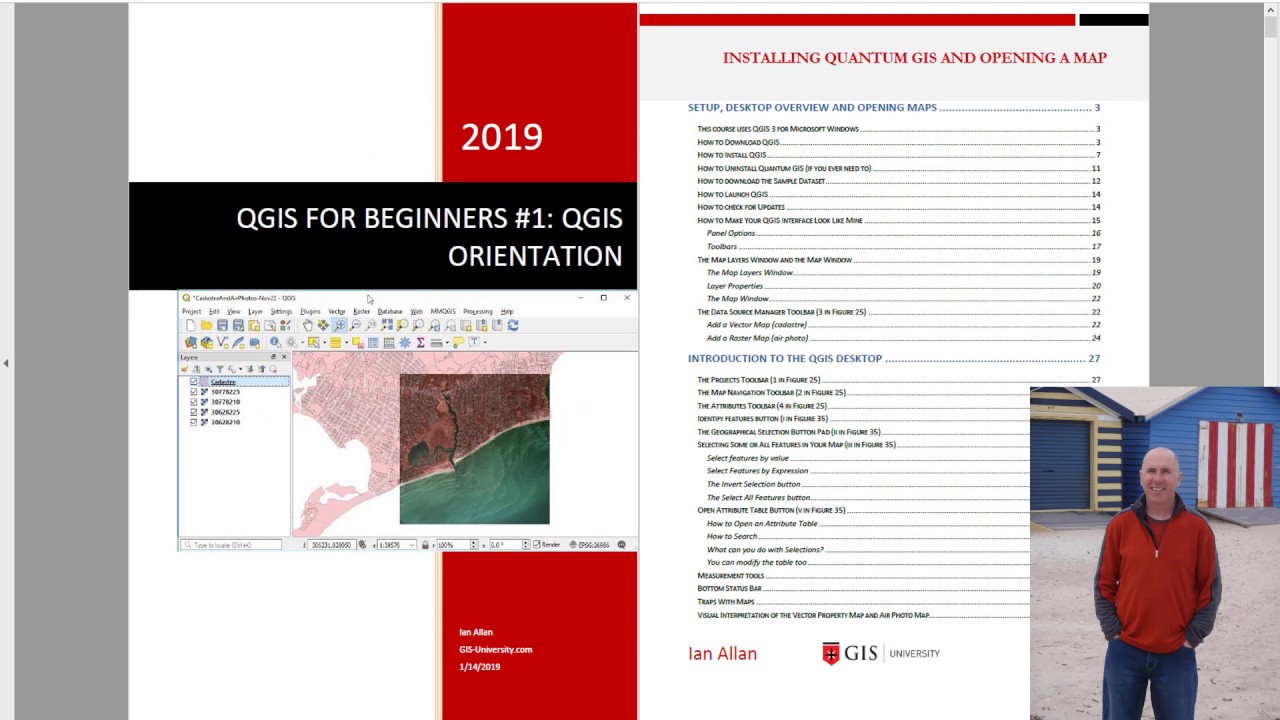
Task: Click 'Traps With Maps' contents entry
Action: pyautogui.click(x=726, y=601)
